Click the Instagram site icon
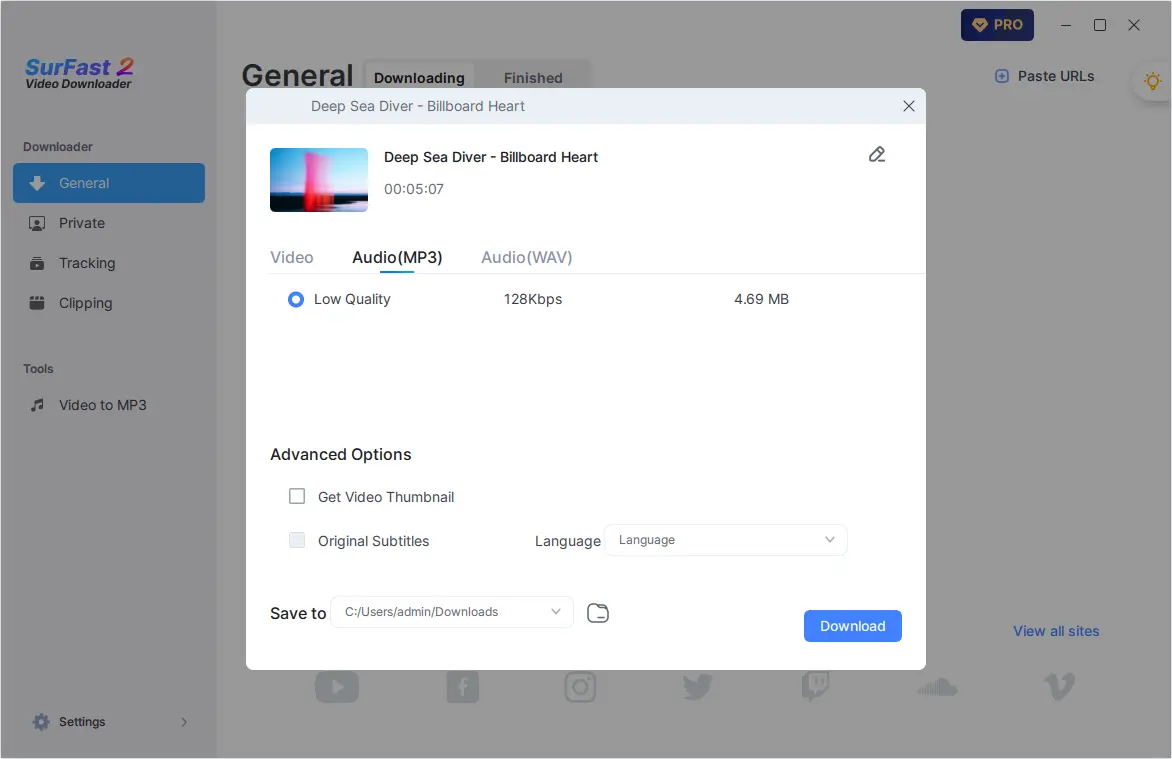 pos(580,686)
